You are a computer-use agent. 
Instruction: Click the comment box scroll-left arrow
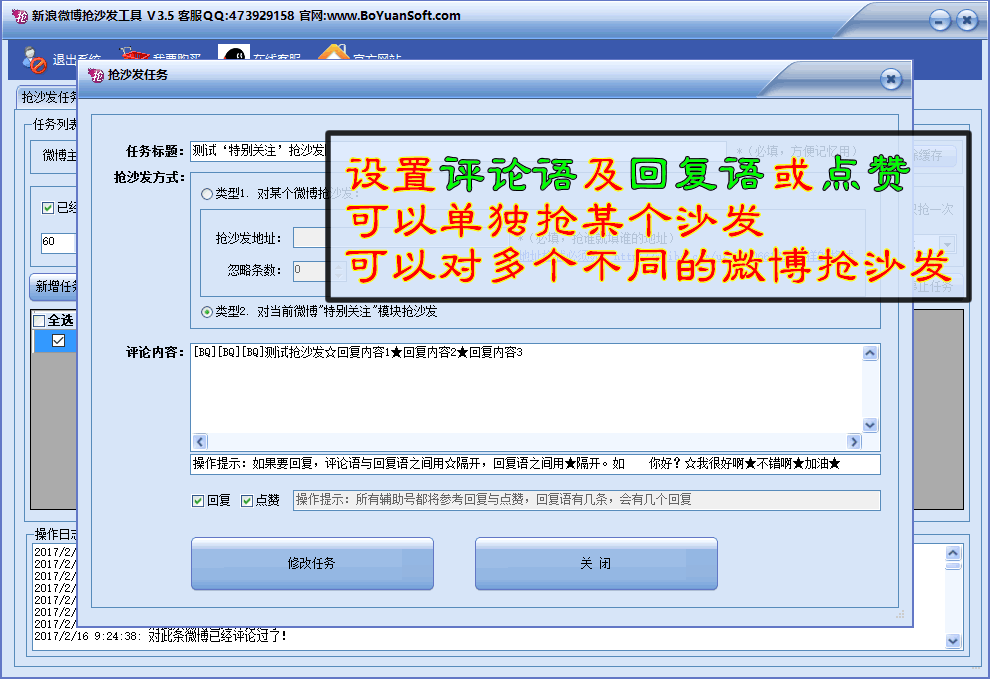(x=200, y=442)
